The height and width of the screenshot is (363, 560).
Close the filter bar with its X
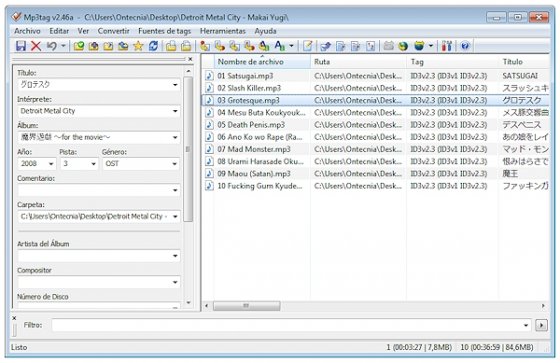14,318
